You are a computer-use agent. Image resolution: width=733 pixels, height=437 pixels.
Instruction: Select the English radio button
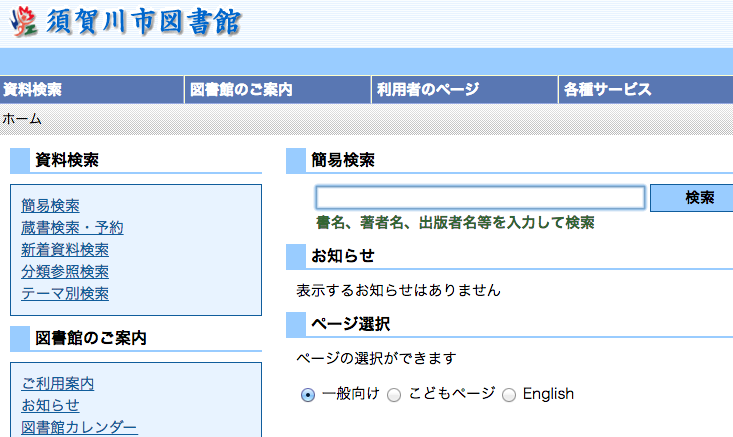[x=509, y=395]
